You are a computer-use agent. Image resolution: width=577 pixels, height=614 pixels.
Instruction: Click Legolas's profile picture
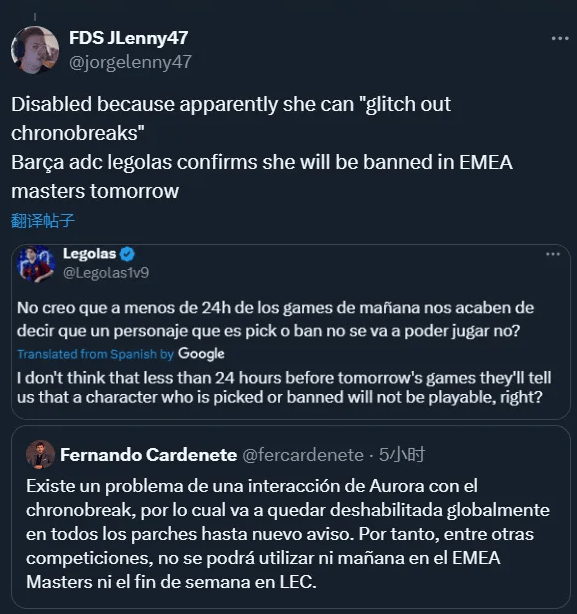pyautogui.click(x=36, y=264)
